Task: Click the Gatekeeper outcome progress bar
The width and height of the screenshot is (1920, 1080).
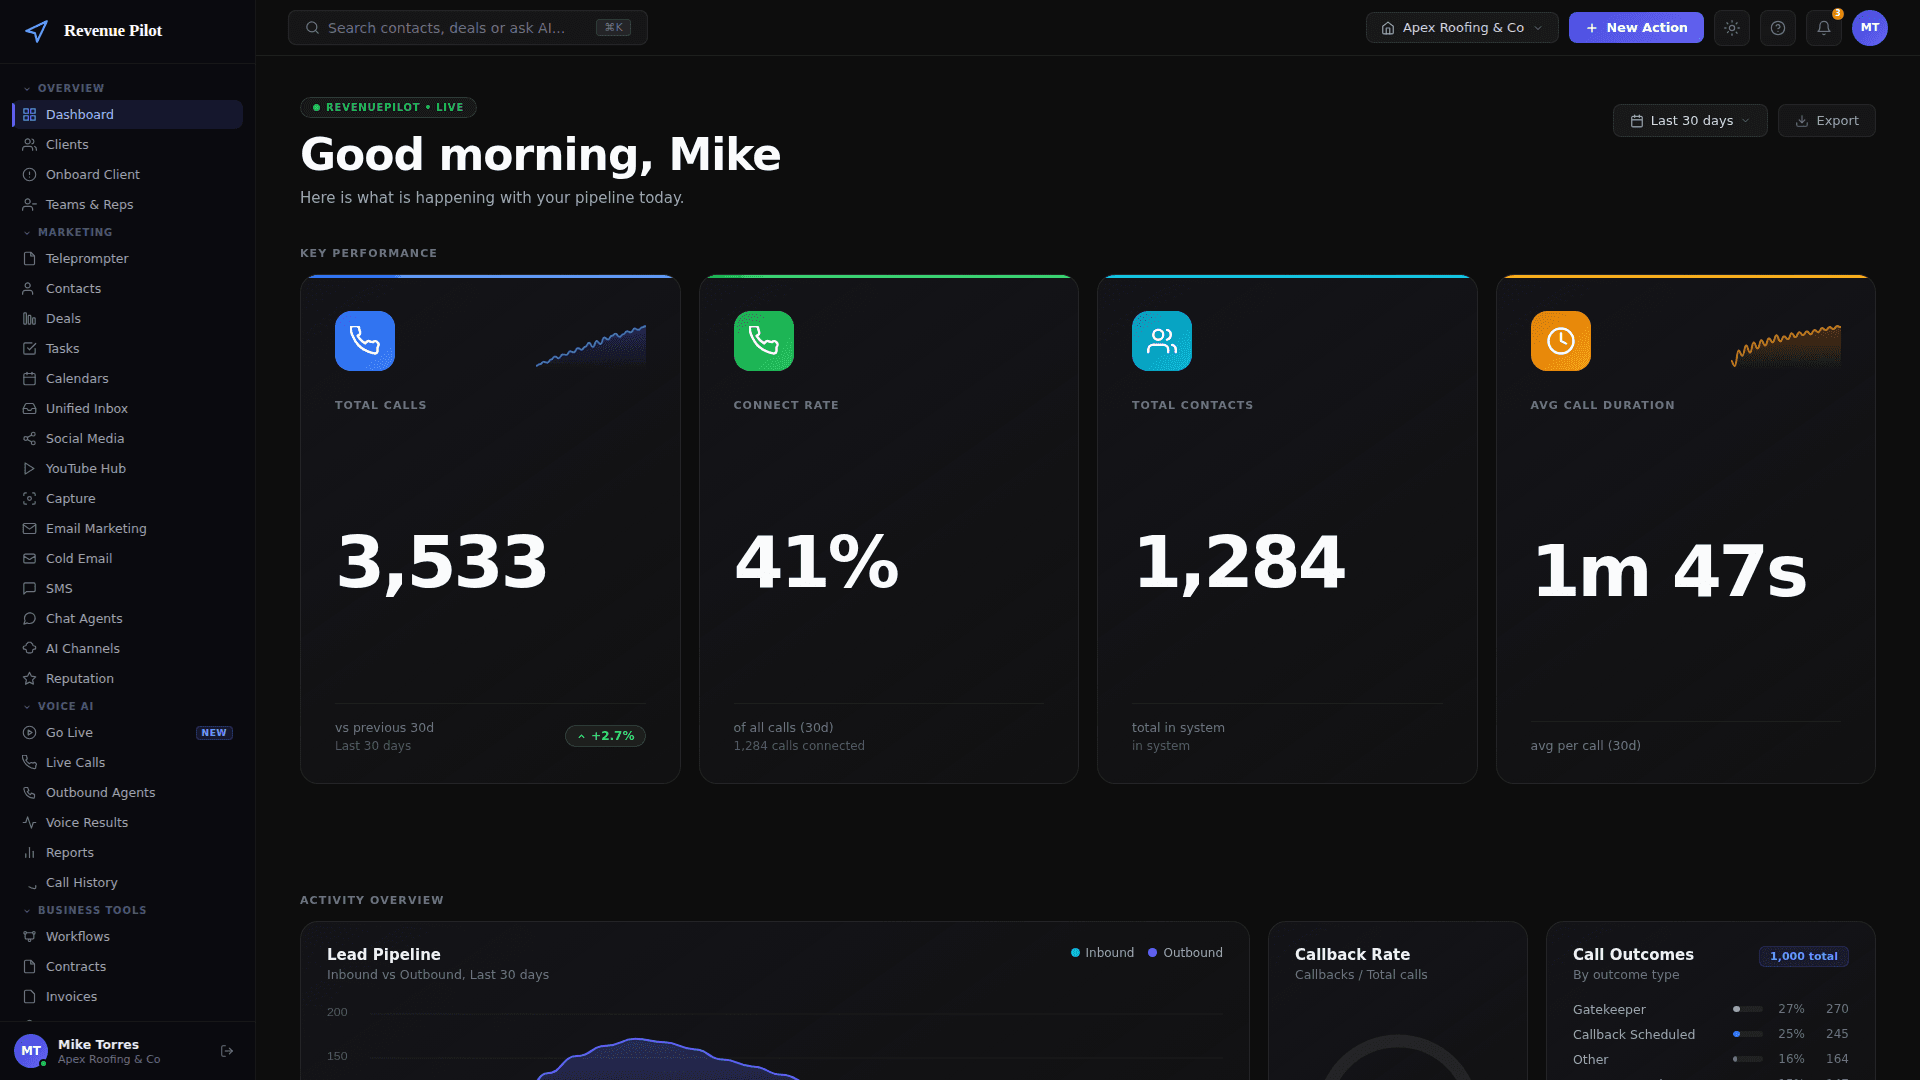Action: pos(1748,1009)
